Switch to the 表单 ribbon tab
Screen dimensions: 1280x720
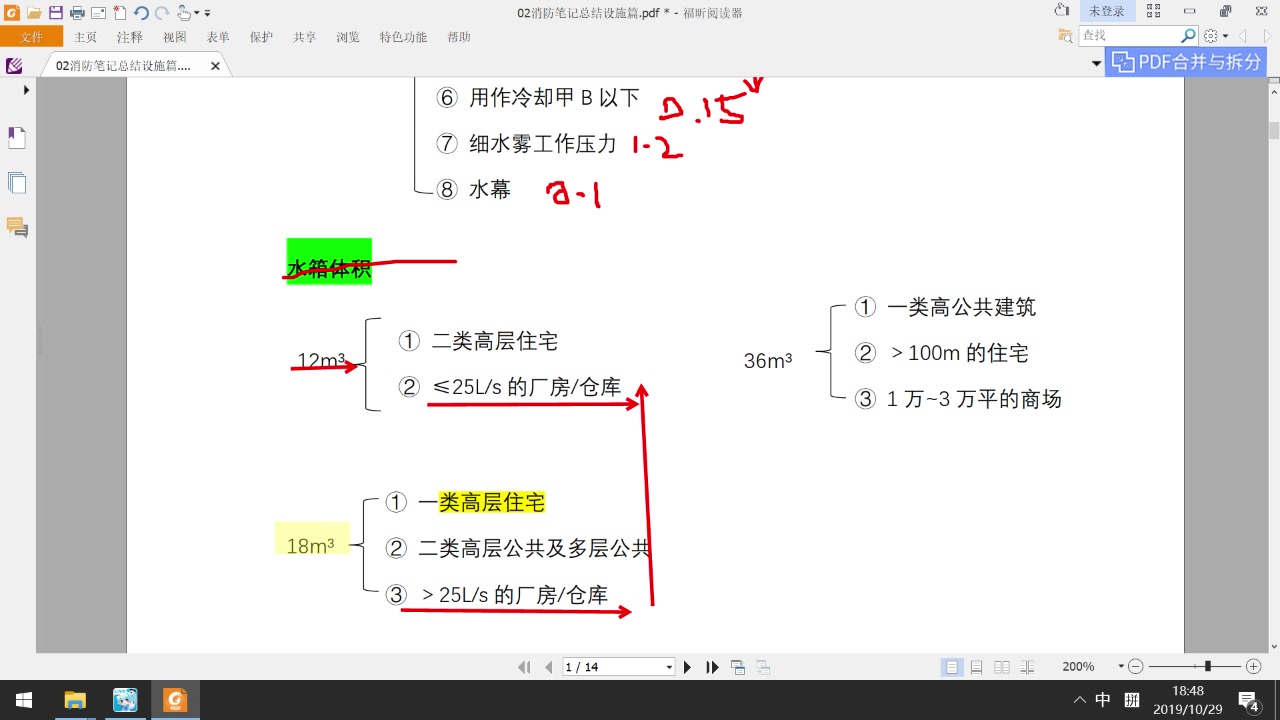coord(218,37)
